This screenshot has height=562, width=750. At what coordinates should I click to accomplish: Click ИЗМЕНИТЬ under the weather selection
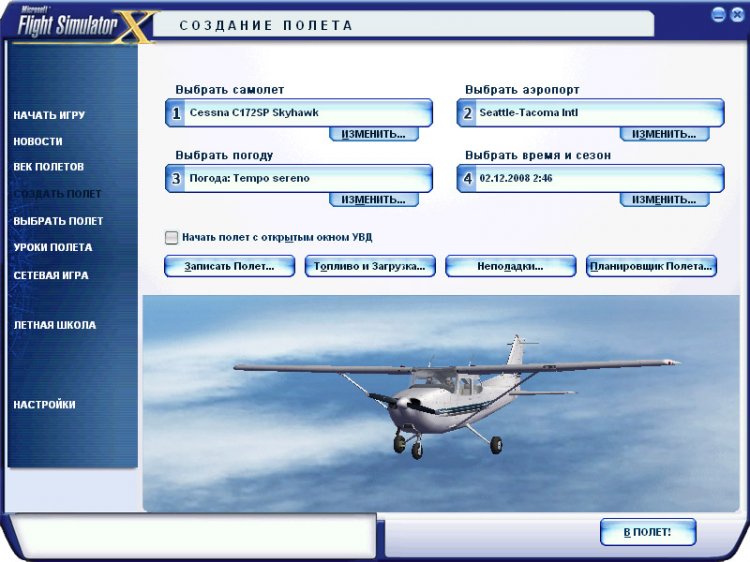tap(374, 200)
